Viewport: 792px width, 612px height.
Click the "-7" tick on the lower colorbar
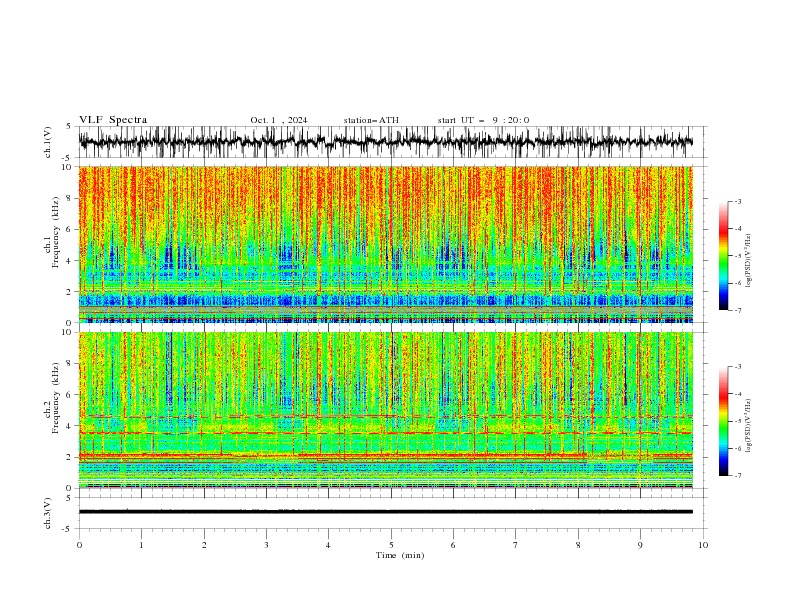[x=737, y=476]
